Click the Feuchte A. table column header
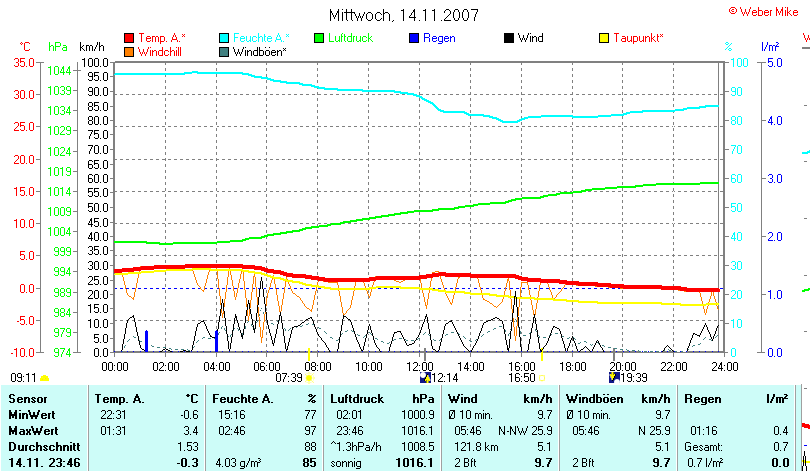810x471 pixels. [x=242, y=399]
